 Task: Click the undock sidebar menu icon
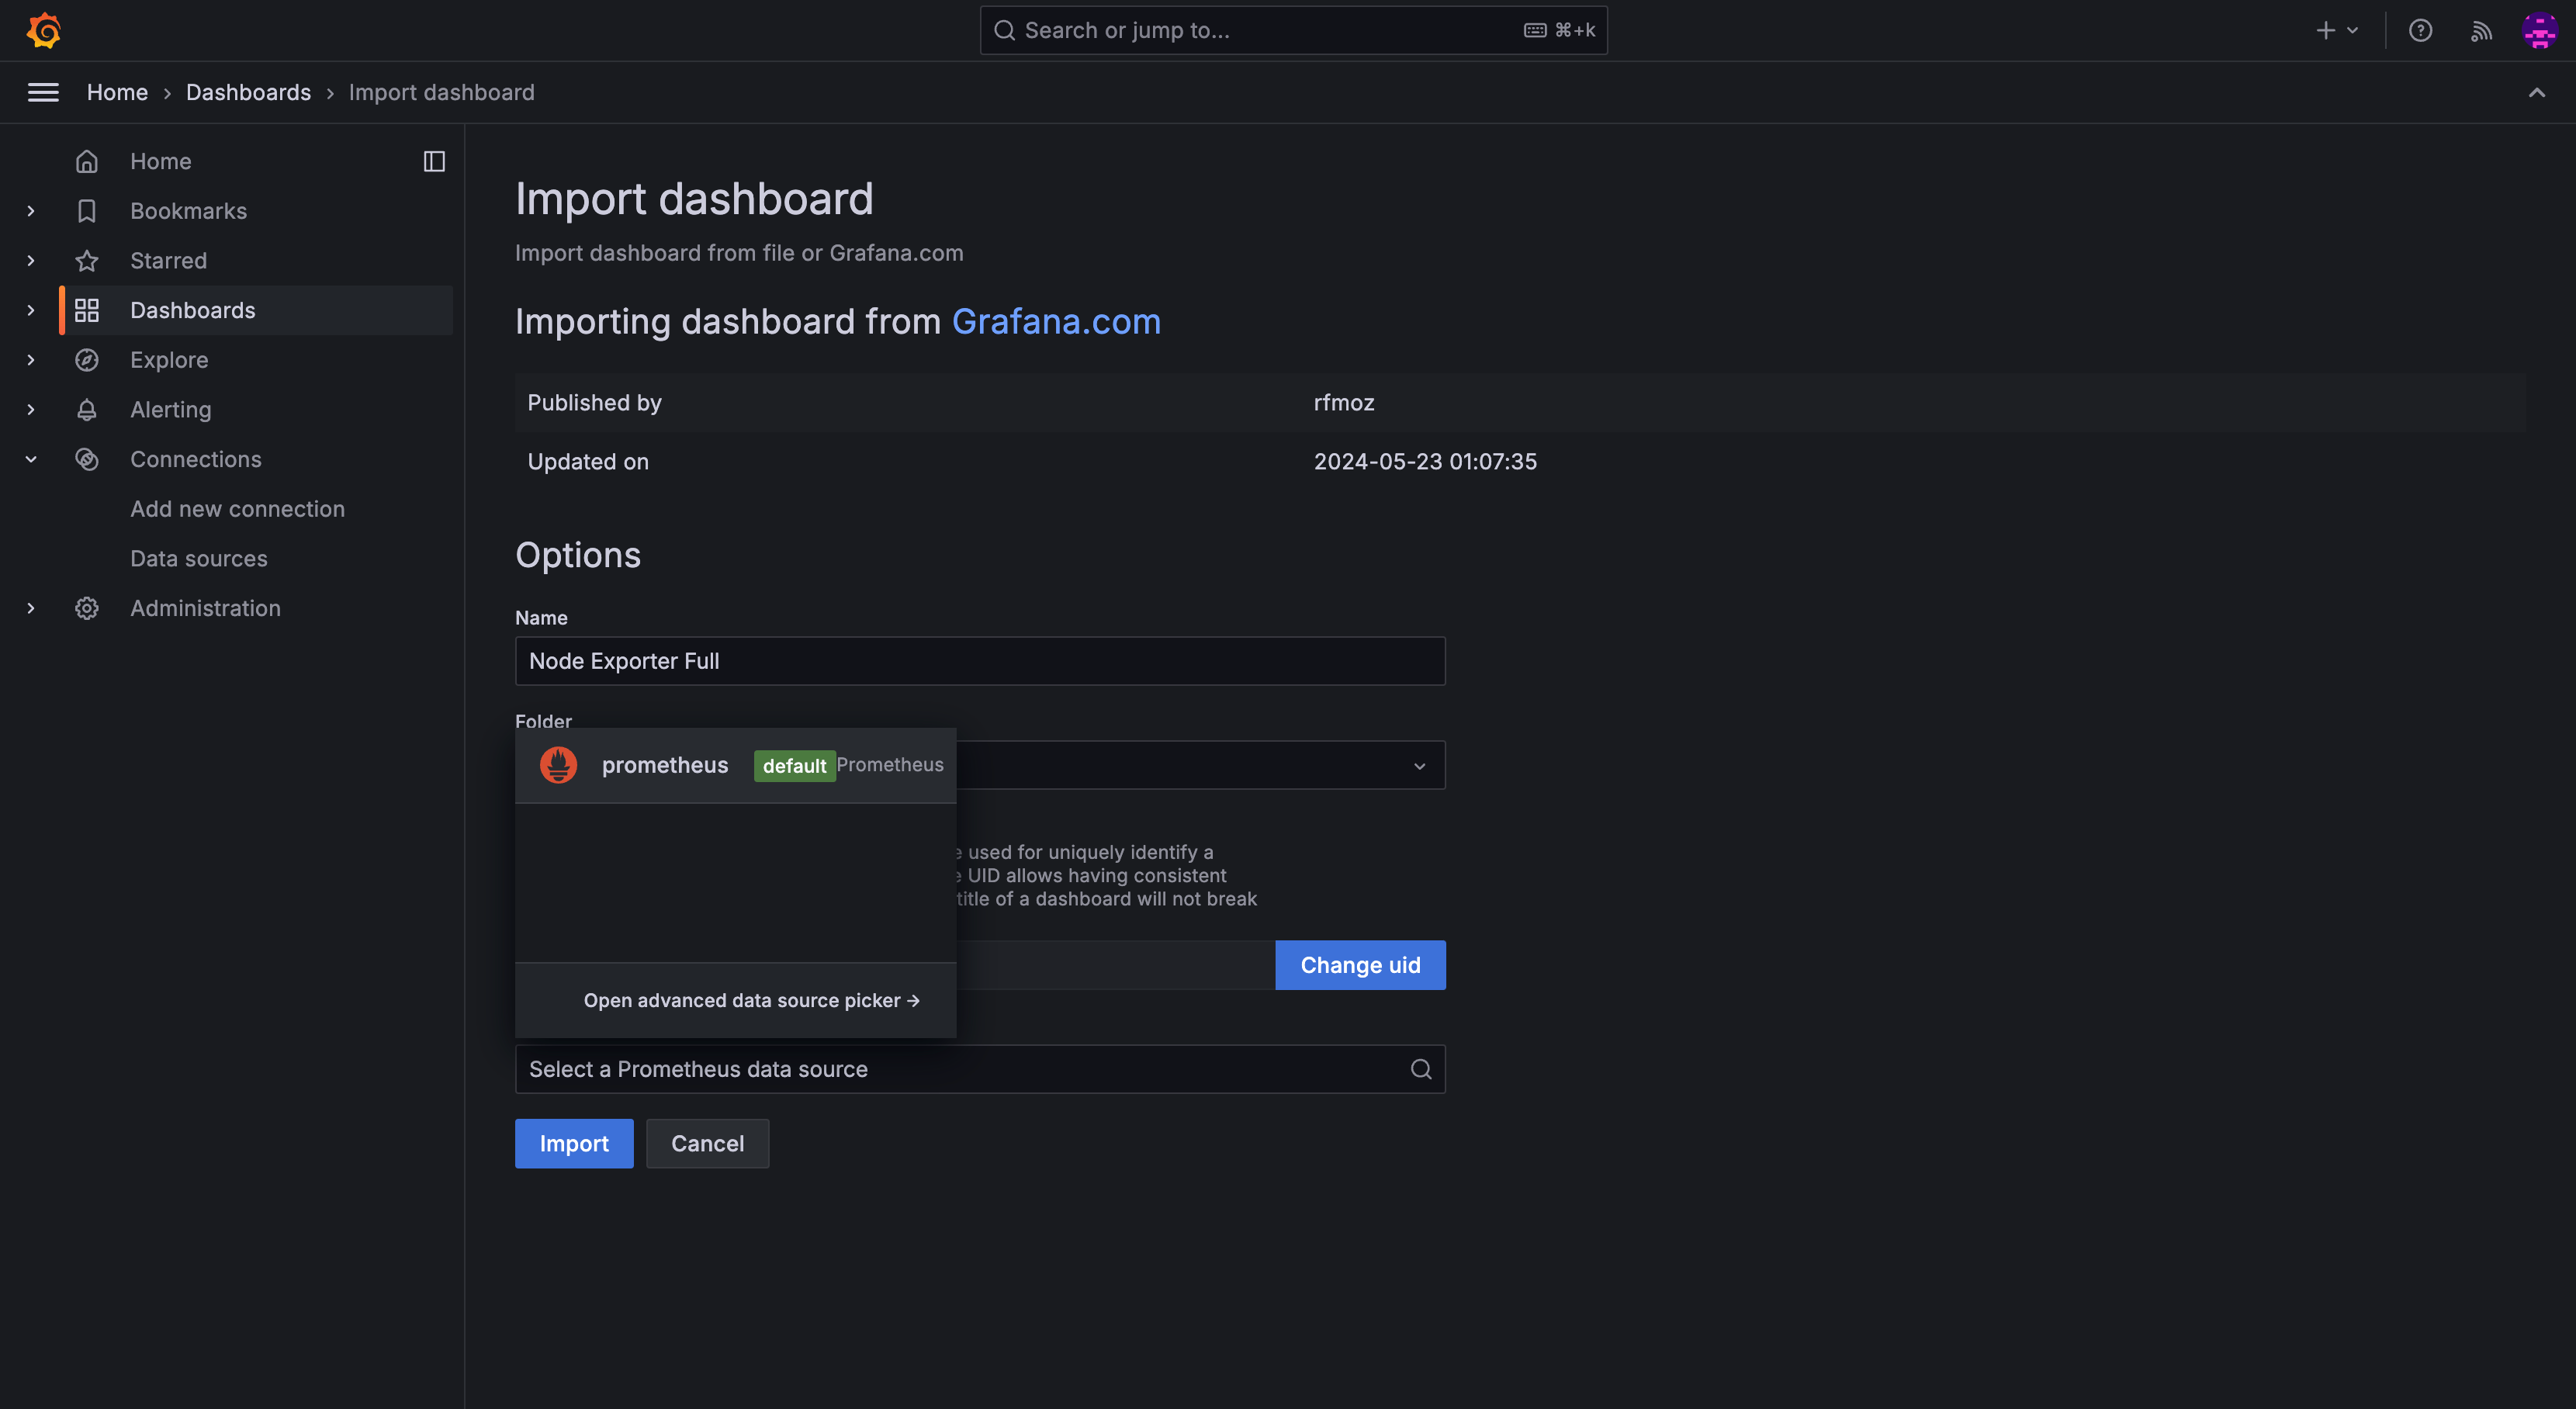pos(434,161)
